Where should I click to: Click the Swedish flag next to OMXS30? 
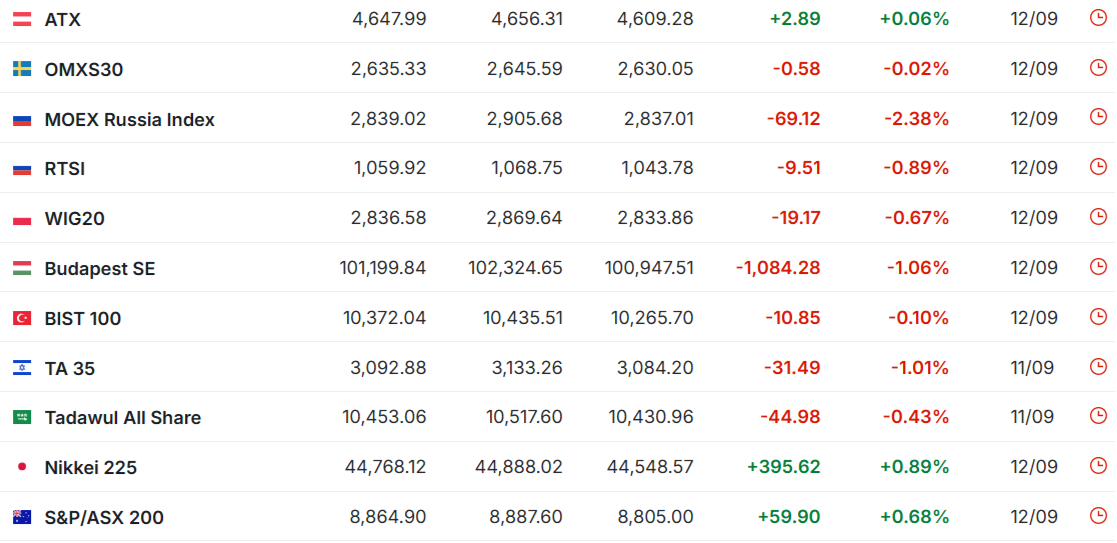[22, 69]
